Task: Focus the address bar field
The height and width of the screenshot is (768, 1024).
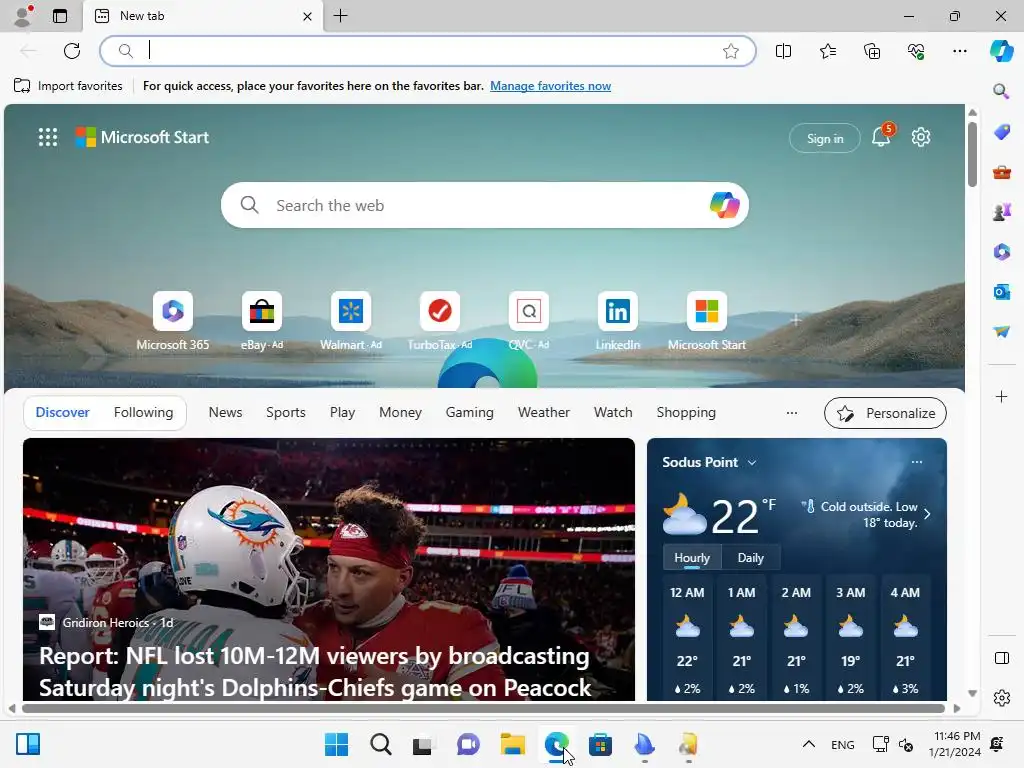Action: [x=428, y=51]
